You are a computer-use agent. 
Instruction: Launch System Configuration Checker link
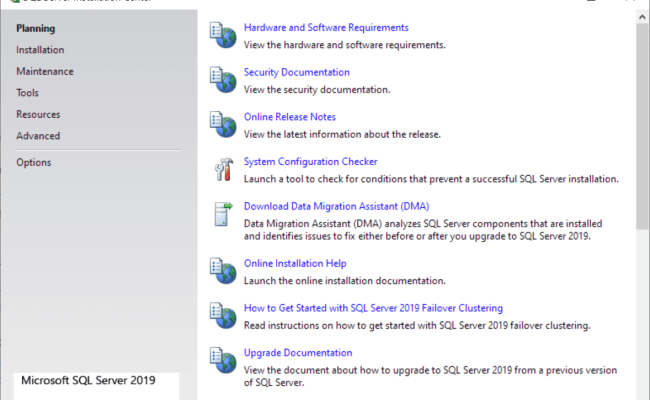[x=310, y=162]
